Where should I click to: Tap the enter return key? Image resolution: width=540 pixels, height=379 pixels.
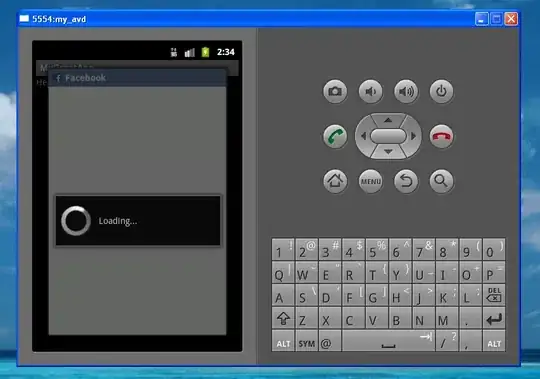pyautogui.click(x=494, y=318)
